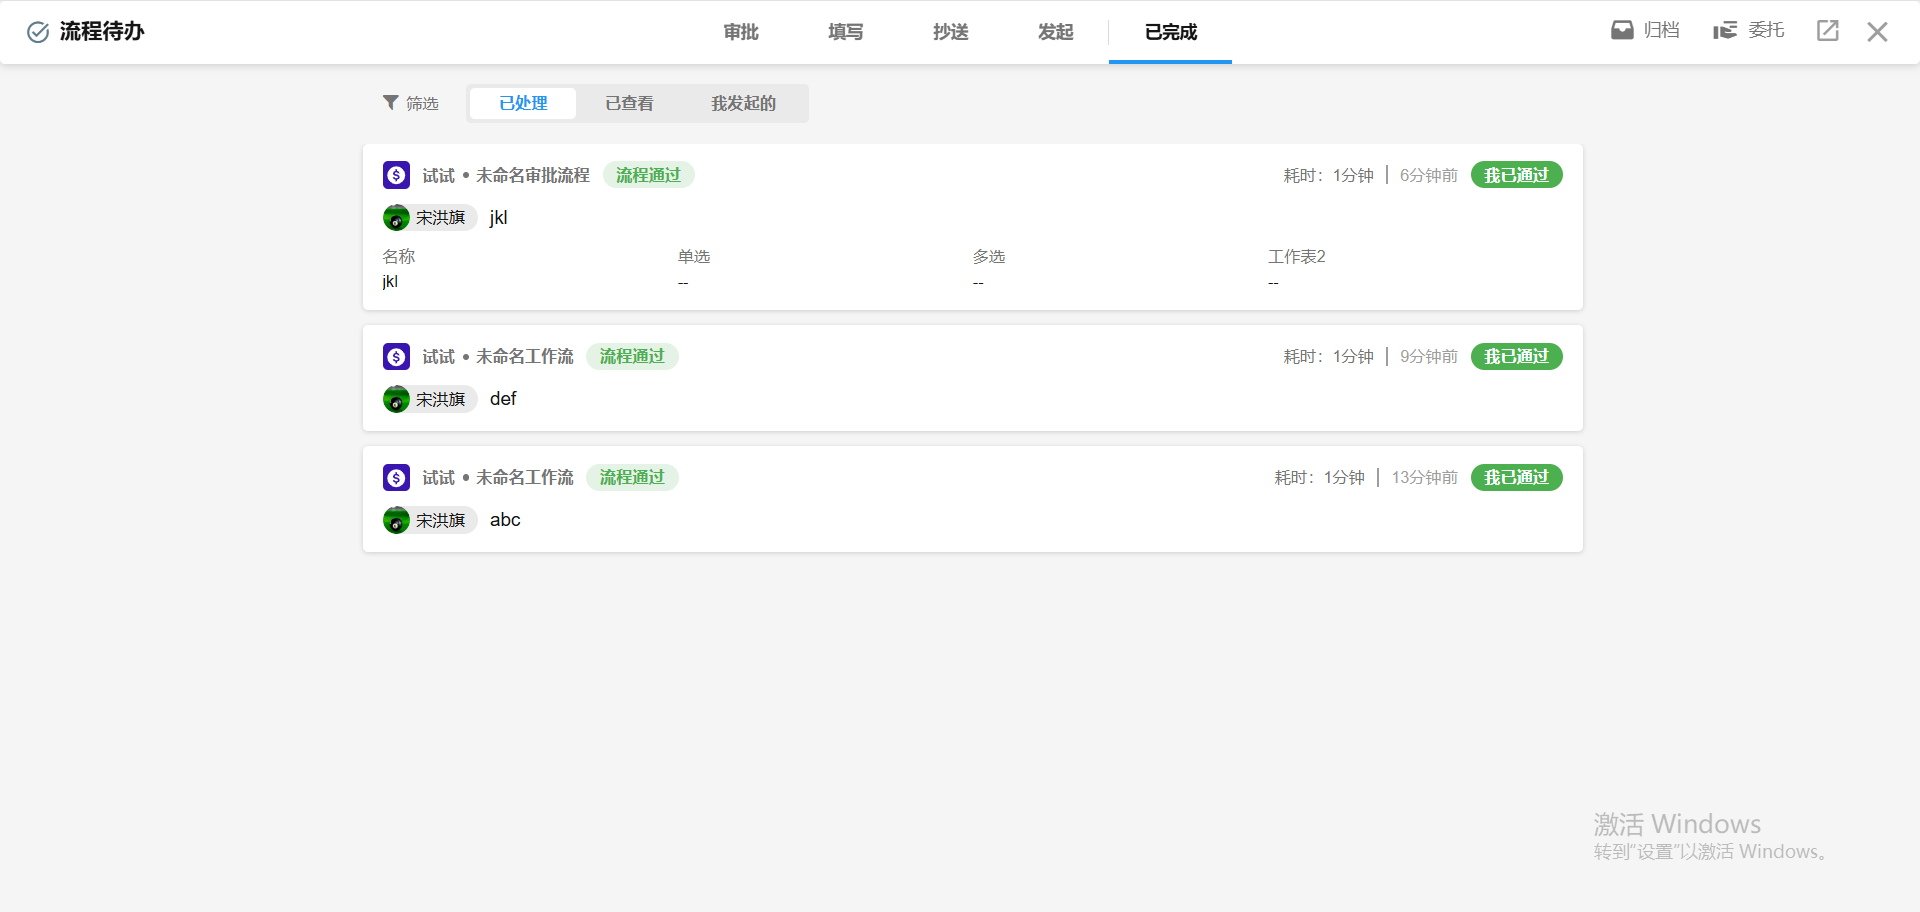Viewport: 1920px width, 912px height.
Task: Click app icon of jkl workflow card
Action: click(396, 176)
